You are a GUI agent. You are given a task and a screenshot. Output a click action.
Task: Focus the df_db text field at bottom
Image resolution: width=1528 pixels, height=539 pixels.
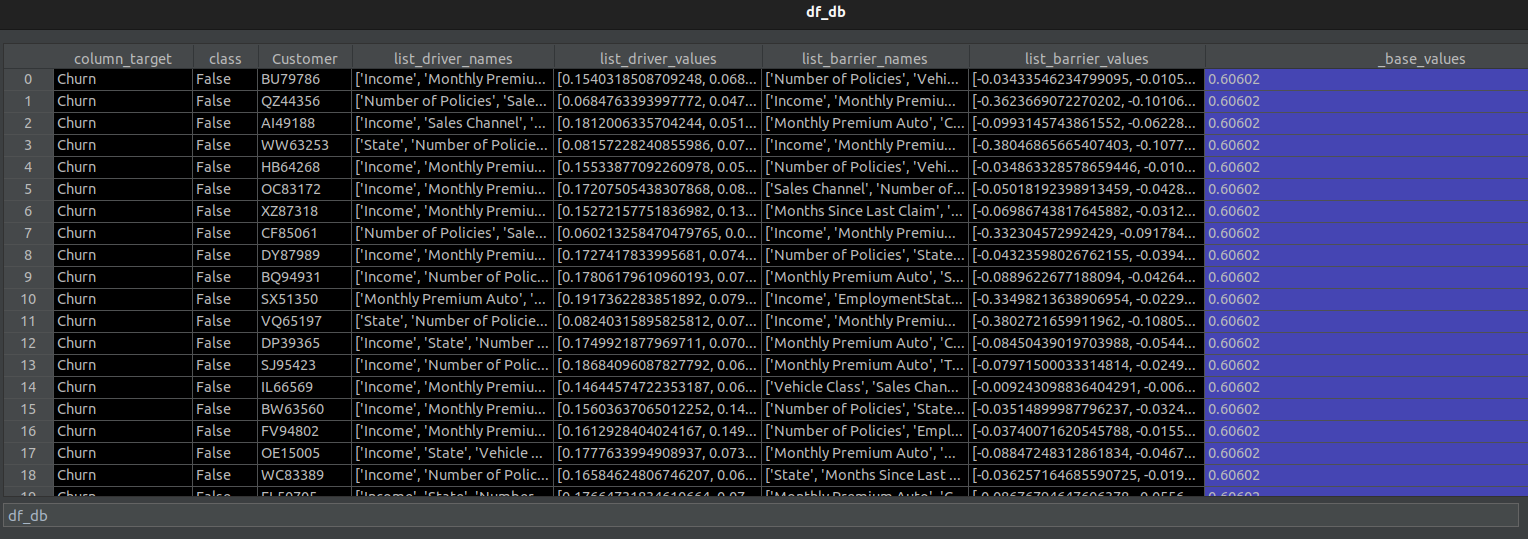(760, 515)
